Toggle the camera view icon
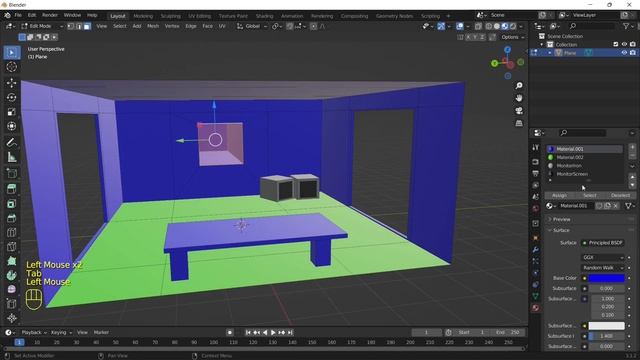The image size is (640, 360). (x=519, y=111)
